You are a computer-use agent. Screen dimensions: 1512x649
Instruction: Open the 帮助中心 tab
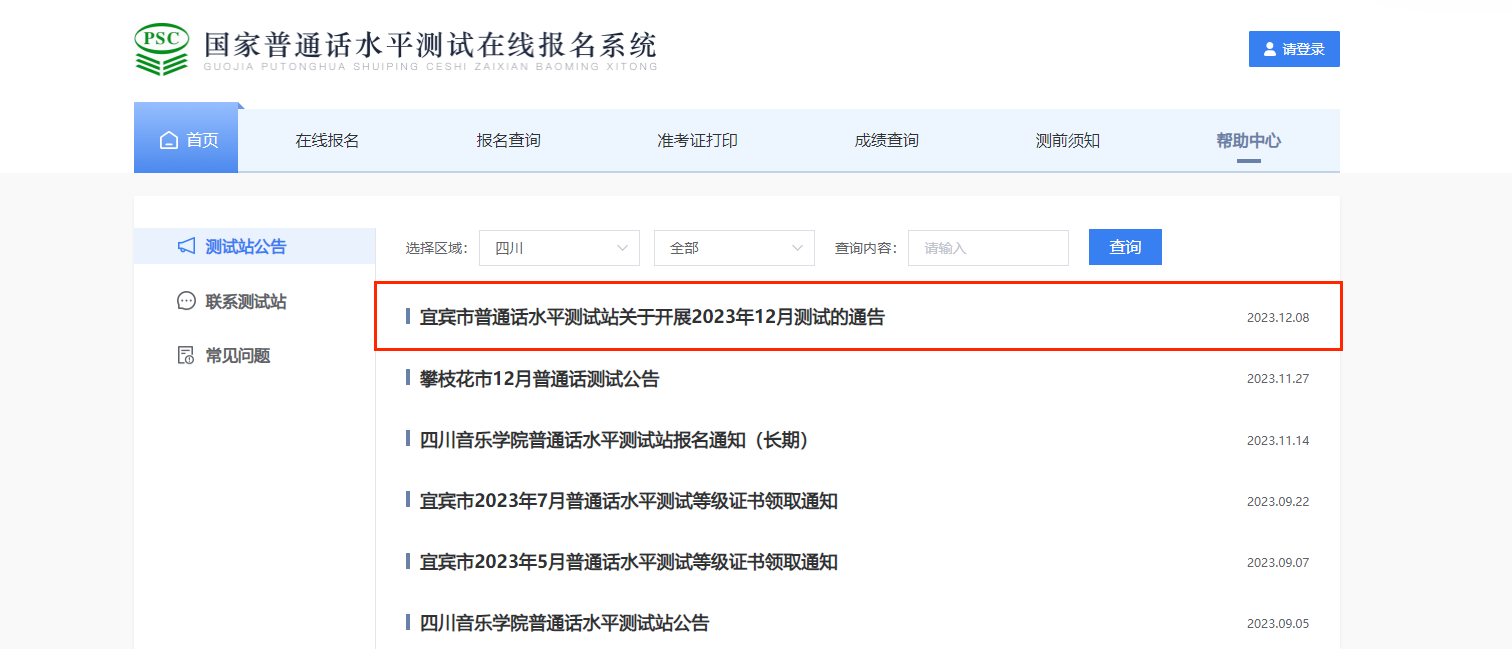1248,141
